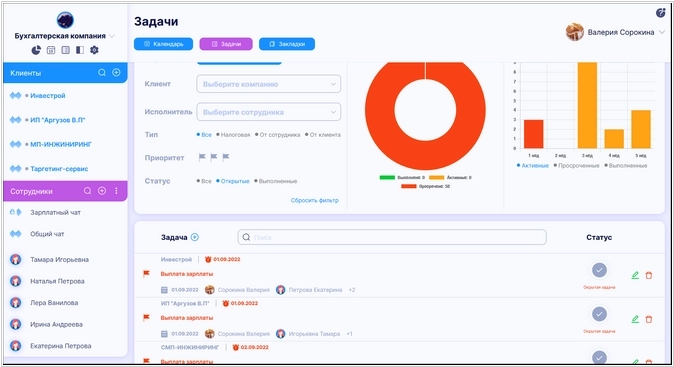Click Сбросить фильтр link

(315, 200)
